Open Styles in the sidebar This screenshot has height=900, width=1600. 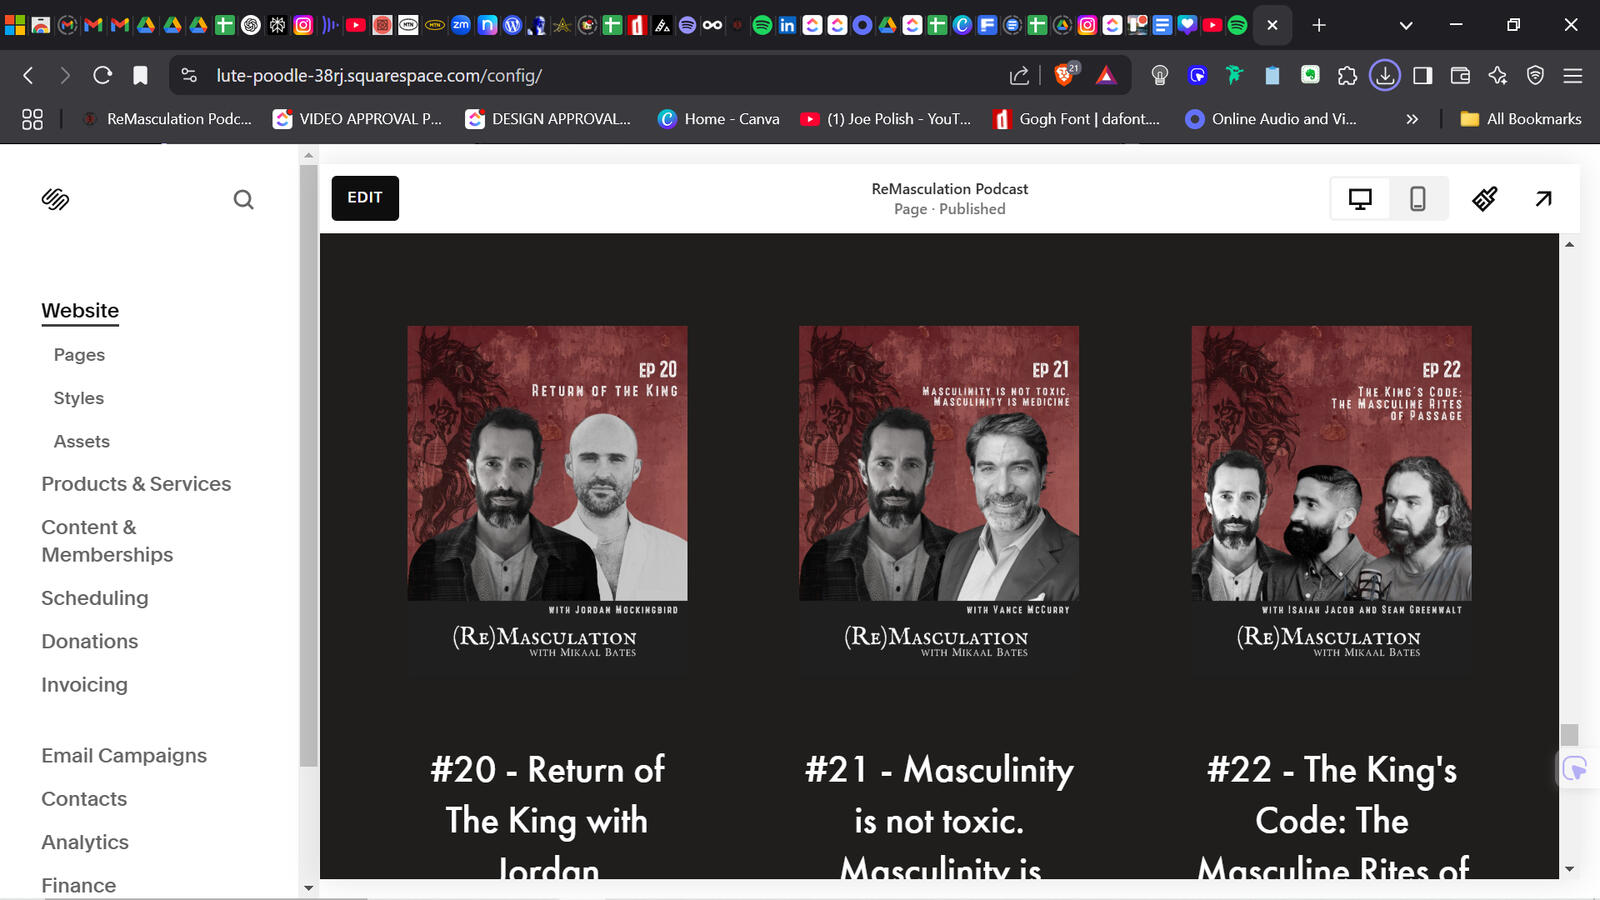[79, 398]
